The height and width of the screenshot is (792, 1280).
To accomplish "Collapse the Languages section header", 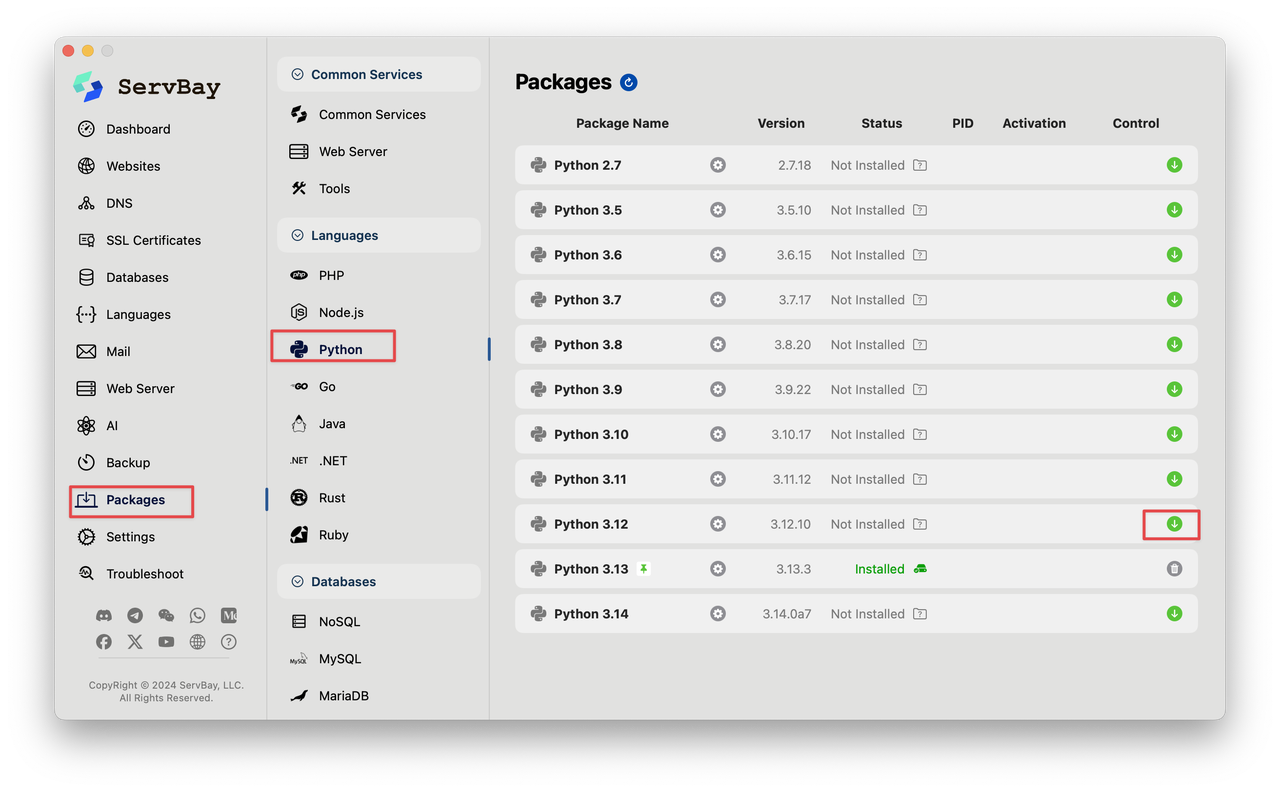I will click(379, 235).
